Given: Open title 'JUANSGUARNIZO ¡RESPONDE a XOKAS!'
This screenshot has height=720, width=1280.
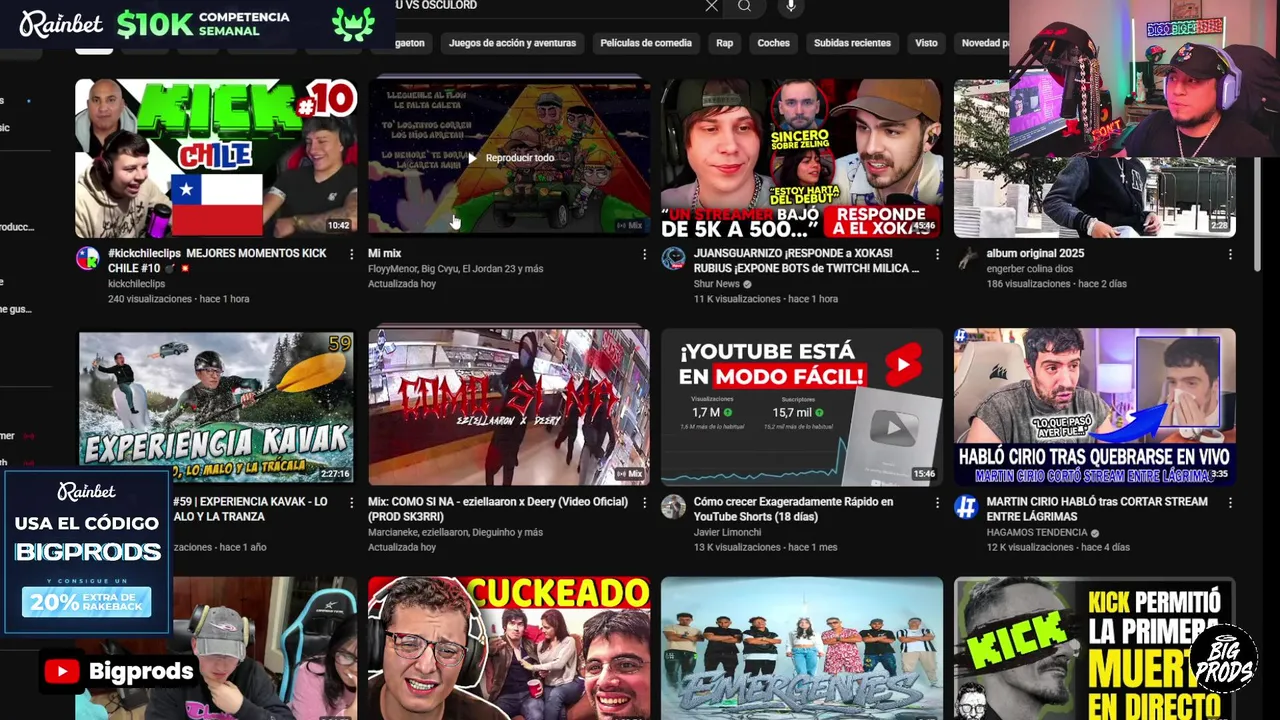Looking at the screenshot, I should [x=806, y=261].
